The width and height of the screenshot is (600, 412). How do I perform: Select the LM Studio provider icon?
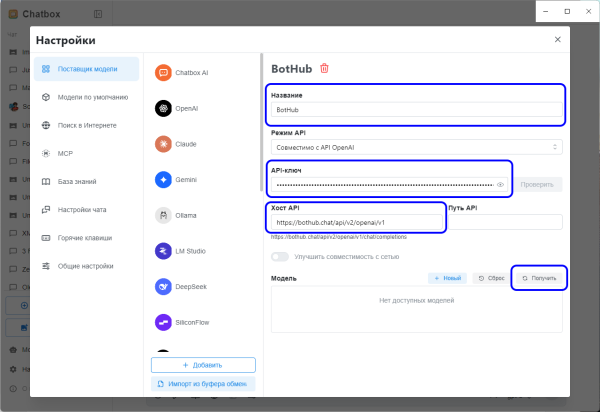163,251
